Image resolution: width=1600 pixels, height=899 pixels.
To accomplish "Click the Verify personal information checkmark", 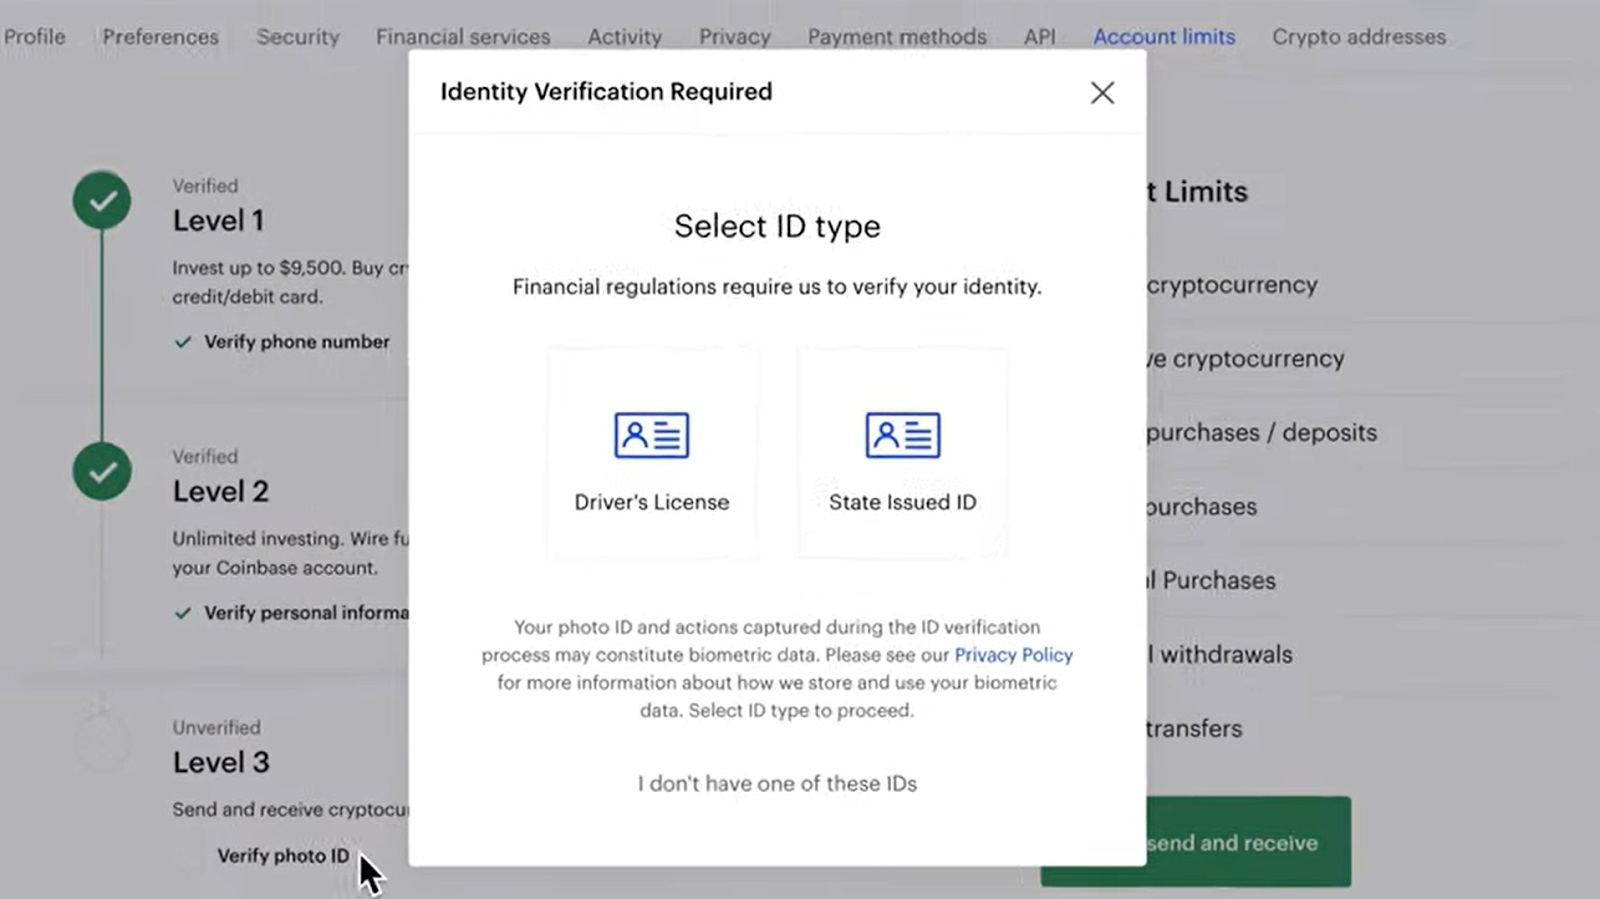I will coord(182,613).
